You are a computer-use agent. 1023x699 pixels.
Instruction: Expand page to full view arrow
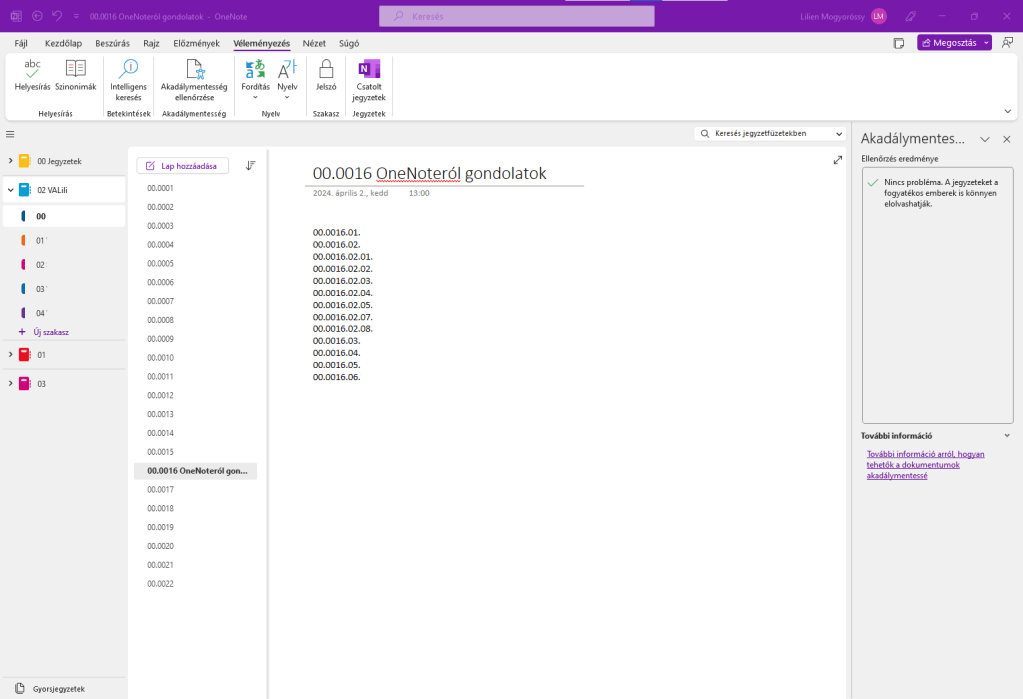tap(837, 160)
